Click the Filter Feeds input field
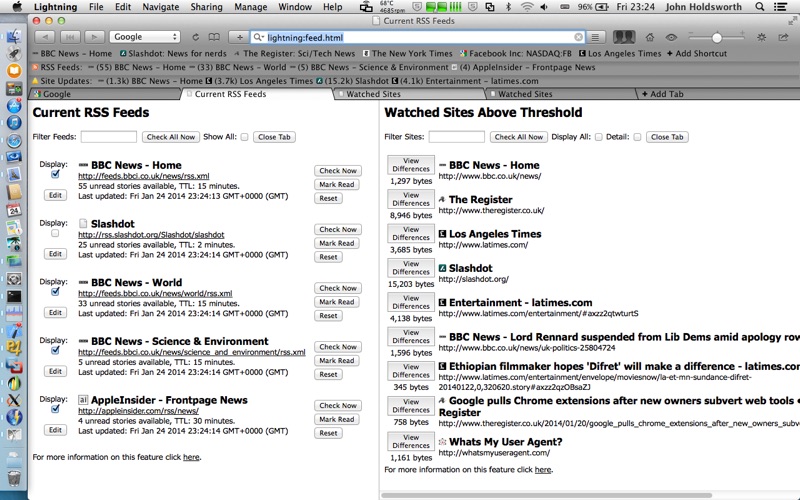Screen dimensions: 800x500 [109, 137]
